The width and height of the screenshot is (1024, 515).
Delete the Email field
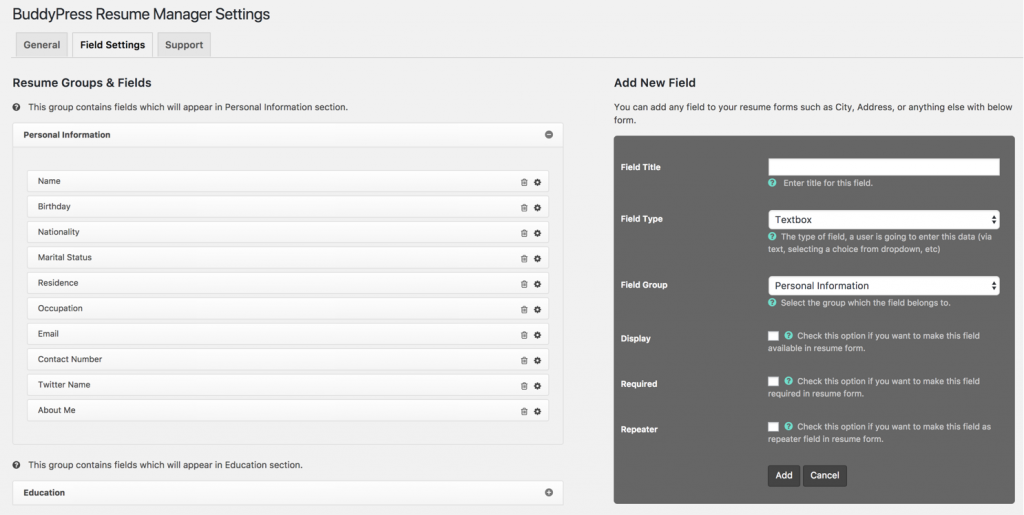click(x=524, y=336)
